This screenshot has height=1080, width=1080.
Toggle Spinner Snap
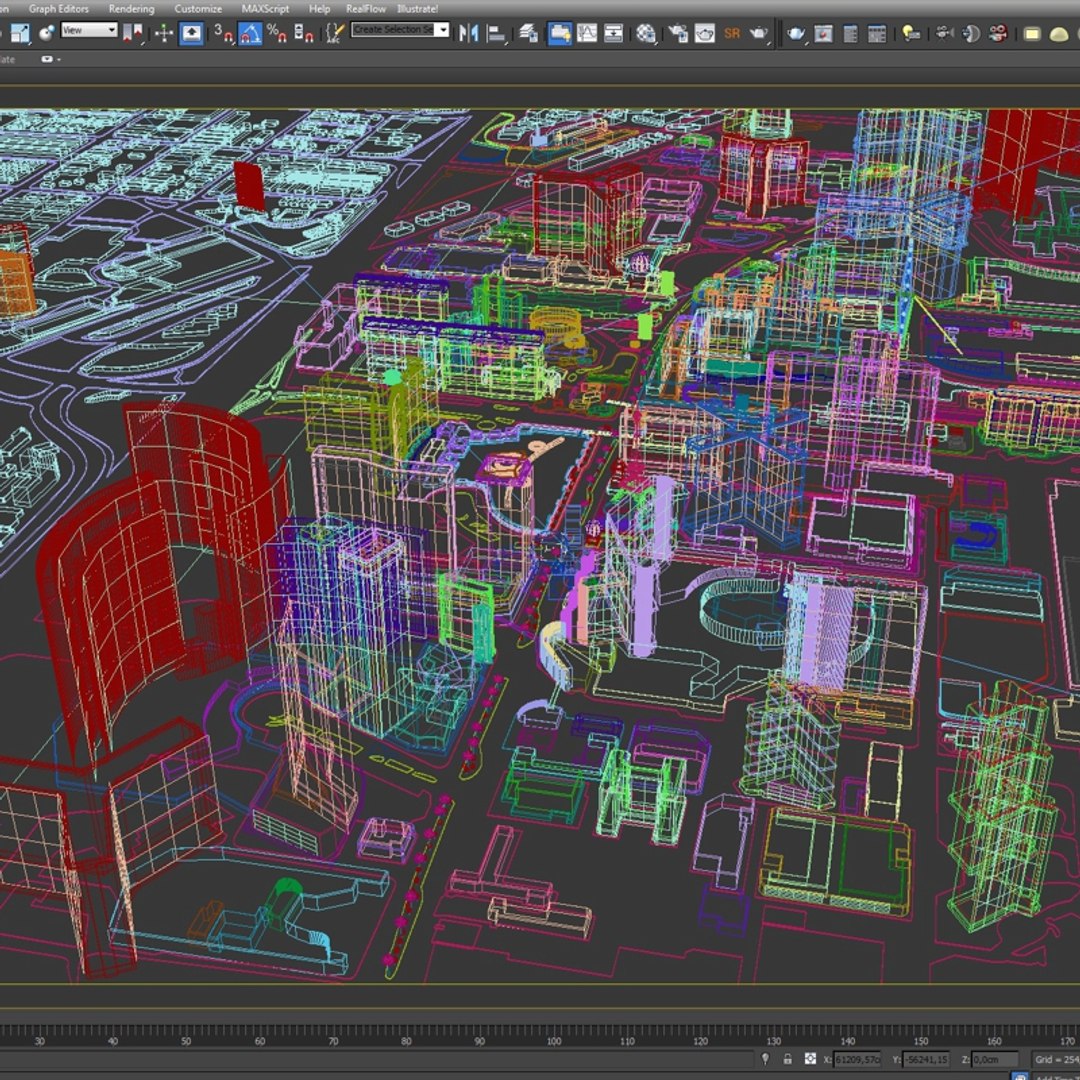tap(304, 32)
